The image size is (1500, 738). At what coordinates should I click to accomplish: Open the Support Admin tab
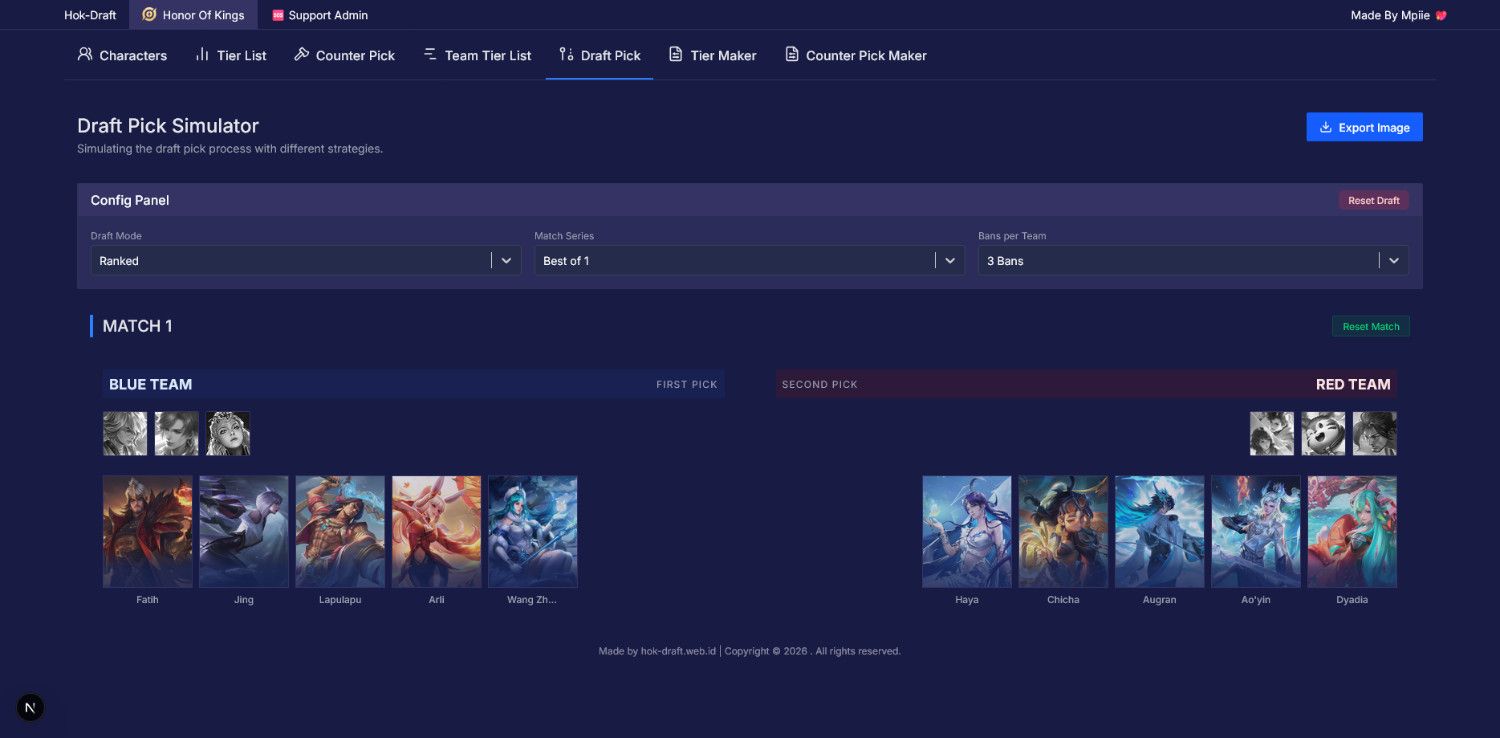click(x=319, y=15)
